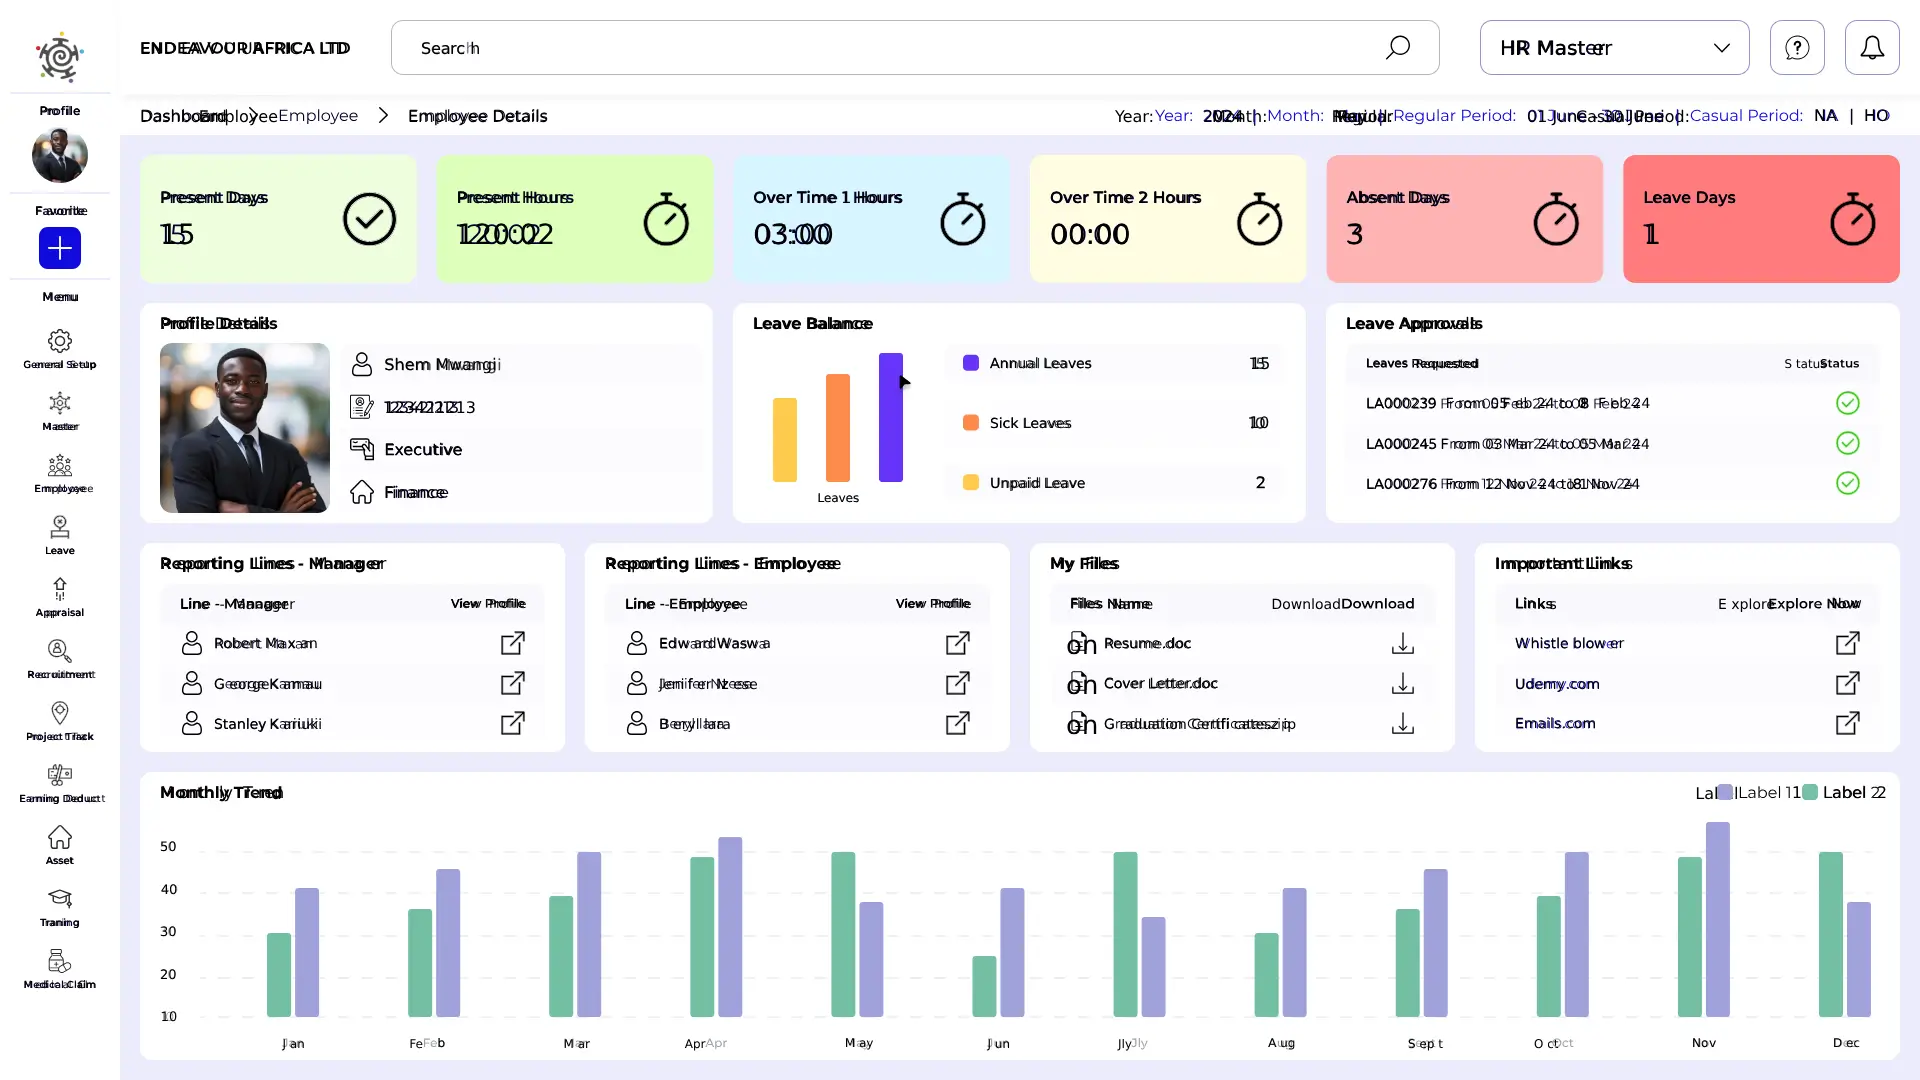Image resolution: width=1920 pixels, height=1080 pixels.
Task: Open the Recruitment sidebar icon
Action: point(59,652)
